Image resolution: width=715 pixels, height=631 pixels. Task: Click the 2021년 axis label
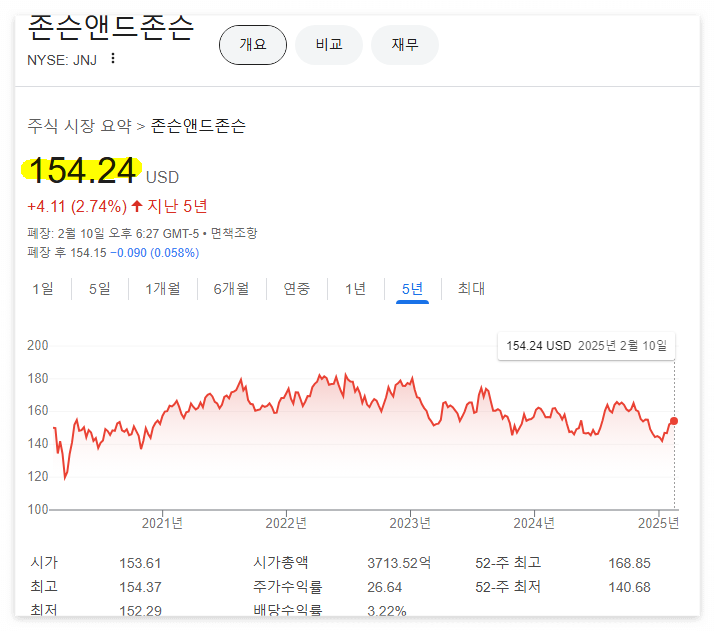click(x=162, y=523)
